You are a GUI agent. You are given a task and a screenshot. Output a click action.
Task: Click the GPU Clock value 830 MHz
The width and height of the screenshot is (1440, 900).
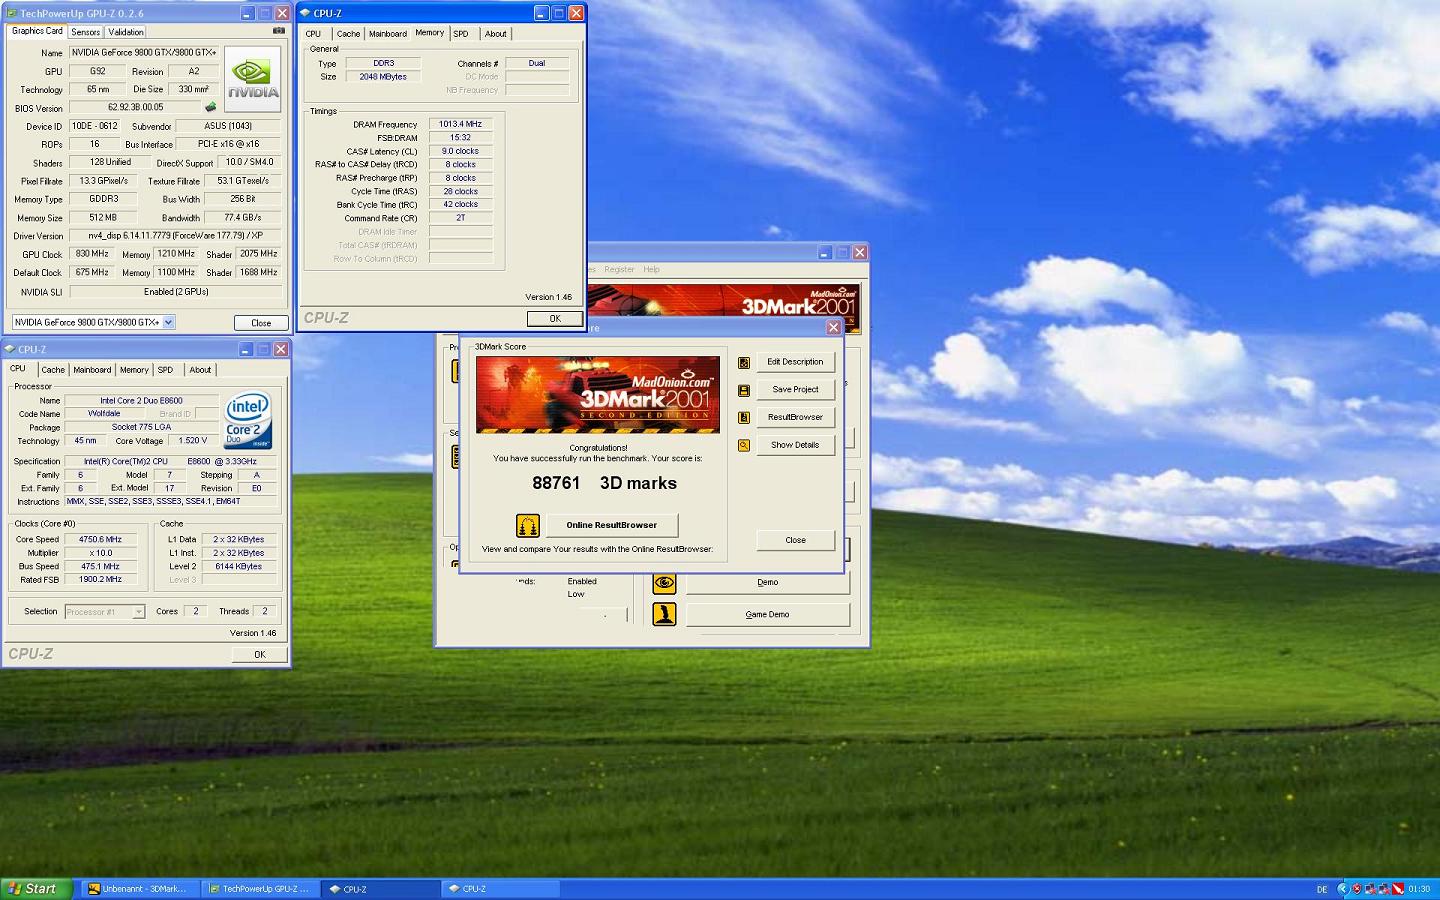(92, 254)
